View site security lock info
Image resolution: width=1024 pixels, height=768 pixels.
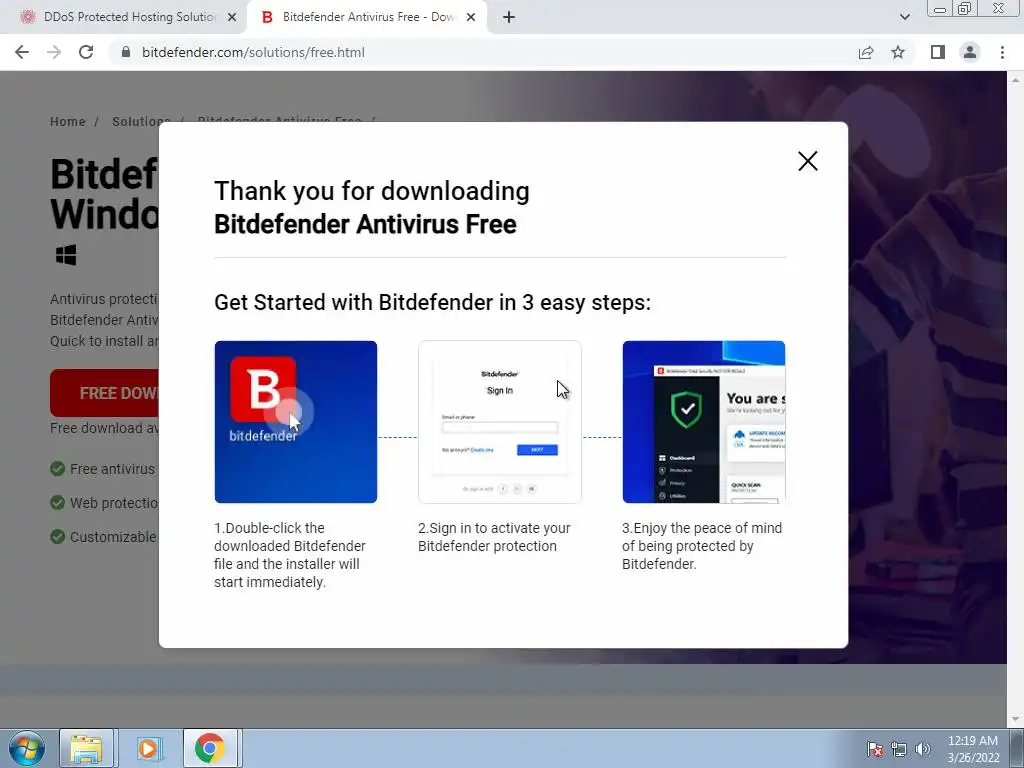[x=126, y=52]
